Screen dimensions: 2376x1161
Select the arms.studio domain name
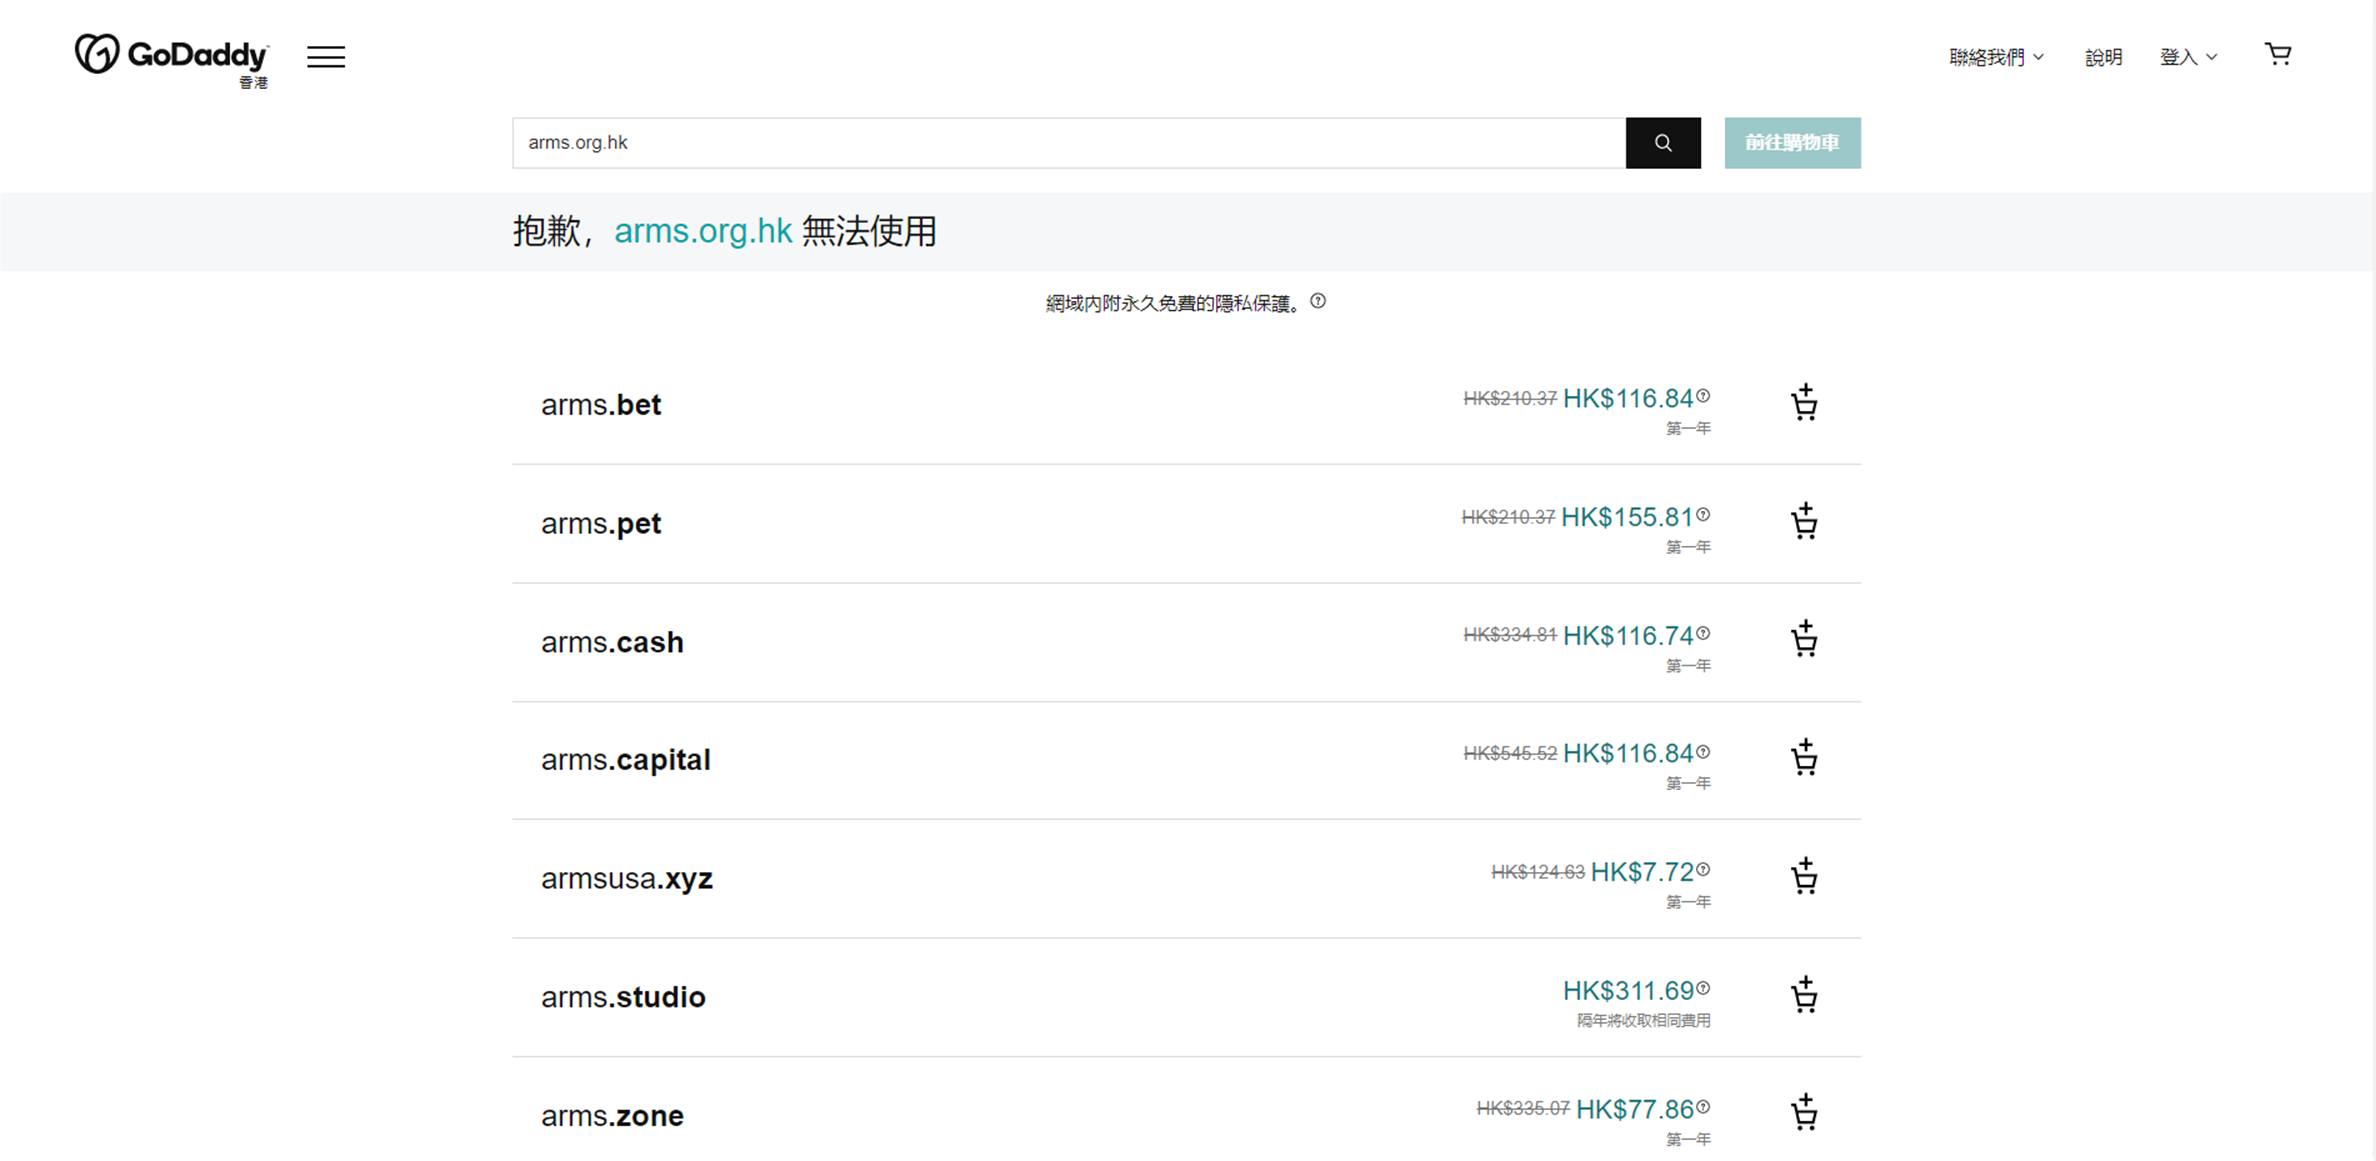tap(623, 997)
